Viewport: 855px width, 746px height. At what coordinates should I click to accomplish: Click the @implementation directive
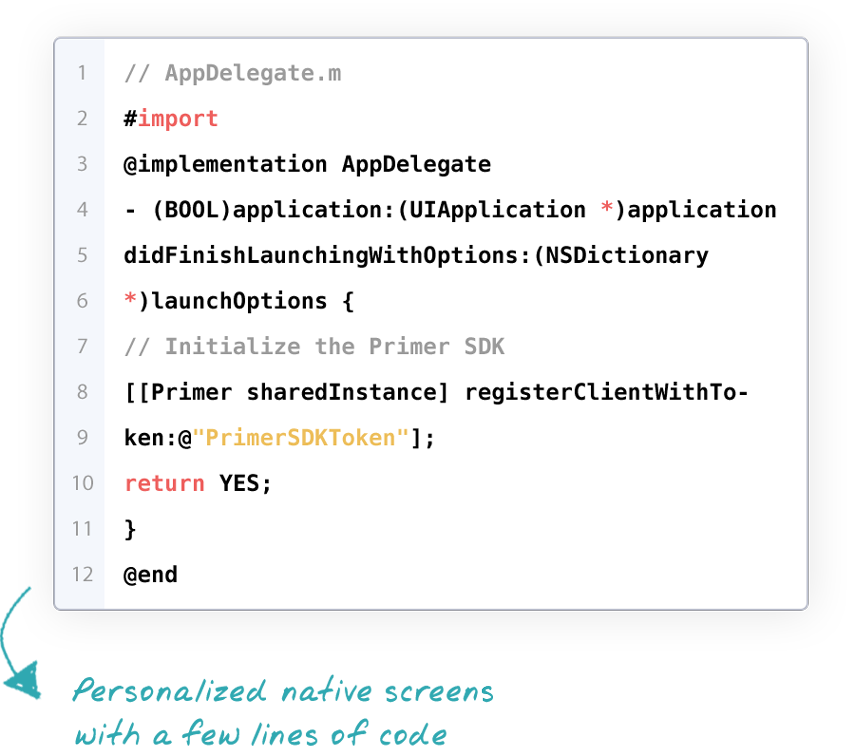click(x=225, y=164)
